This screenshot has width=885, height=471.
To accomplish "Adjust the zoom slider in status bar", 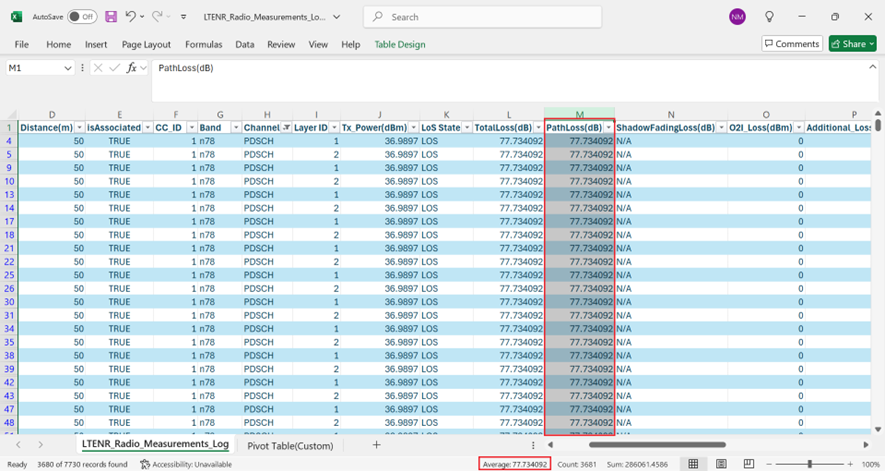I will pyautogui.click(x=809, y=464).
